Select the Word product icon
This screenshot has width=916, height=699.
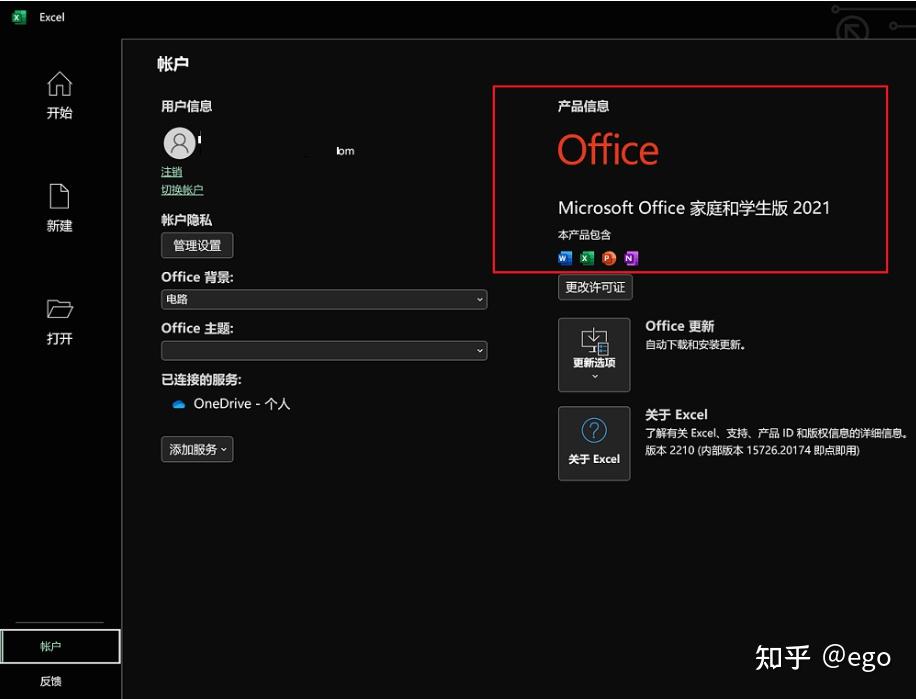point(564,258)
